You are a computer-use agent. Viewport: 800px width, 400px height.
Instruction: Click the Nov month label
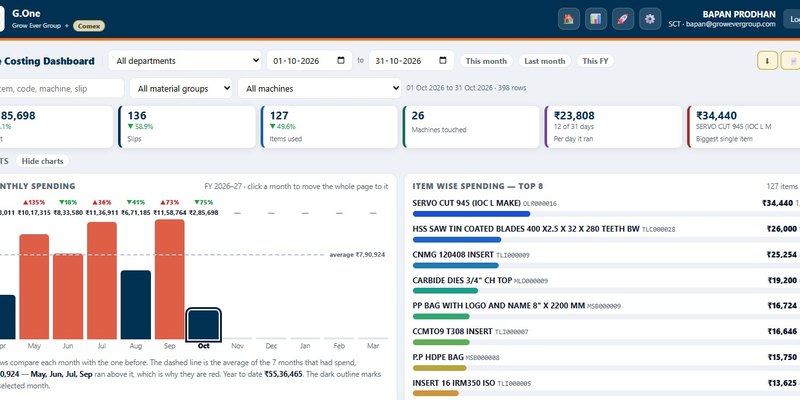pos(237,346)
